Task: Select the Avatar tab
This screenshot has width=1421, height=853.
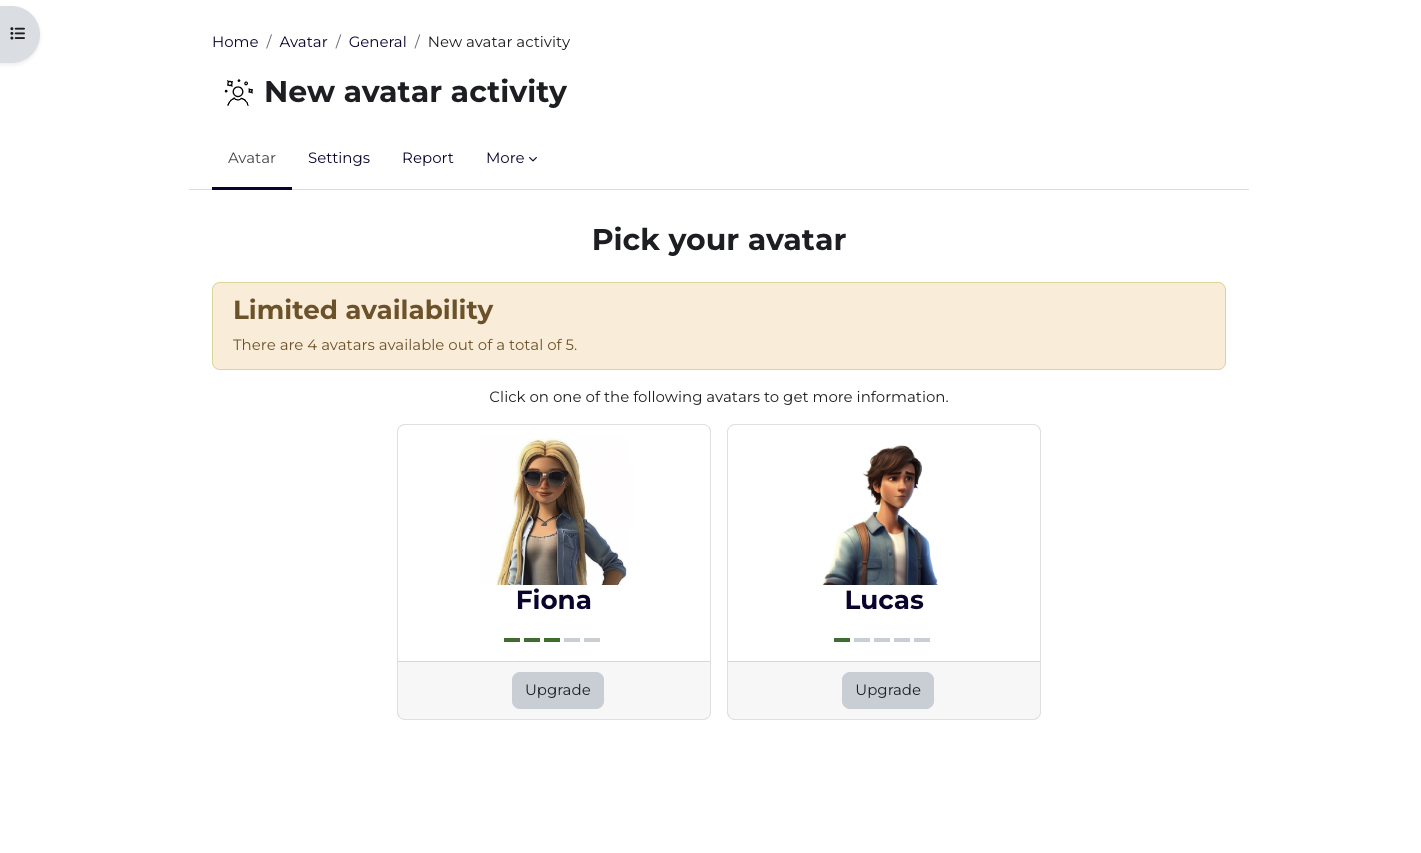Action: 251,158
